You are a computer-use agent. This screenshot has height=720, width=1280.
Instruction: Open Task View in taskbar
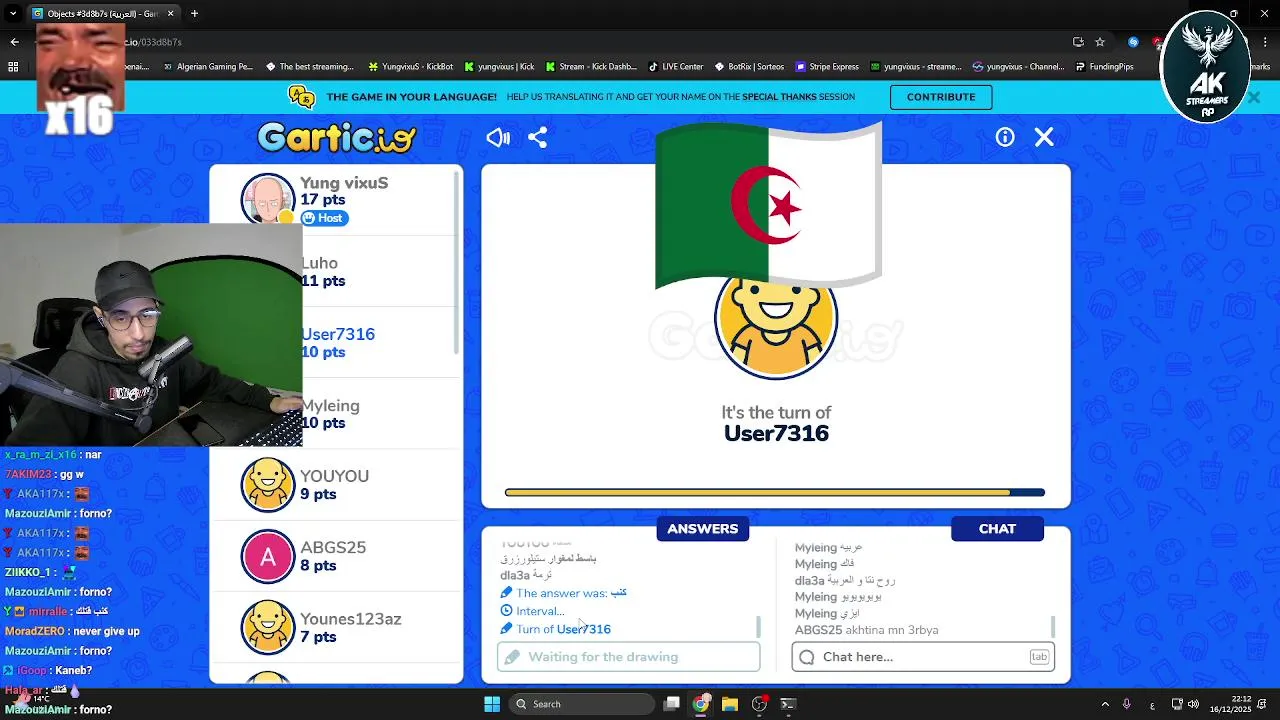672,704
